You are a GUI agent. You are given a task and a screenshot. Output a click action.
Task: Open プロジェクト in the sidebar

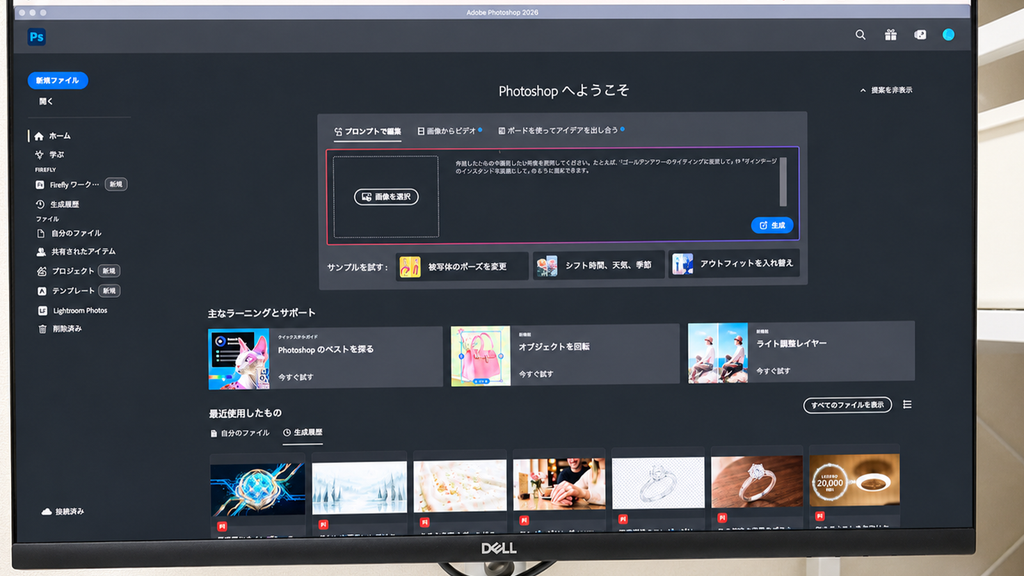[x=65, y=271]
